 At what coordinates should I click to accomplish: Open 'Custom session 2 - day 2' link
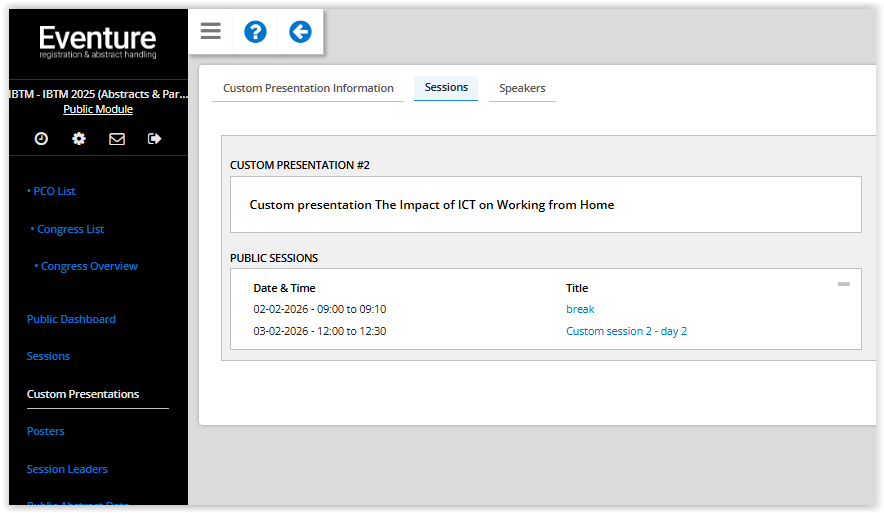(626, 332)
